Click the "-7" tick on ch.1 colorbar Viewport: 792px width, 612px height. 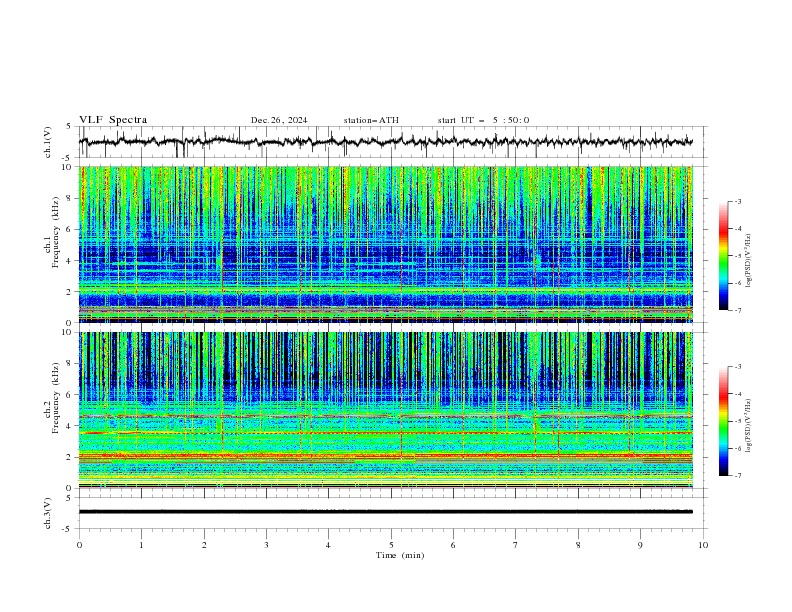tap(737, 310)
